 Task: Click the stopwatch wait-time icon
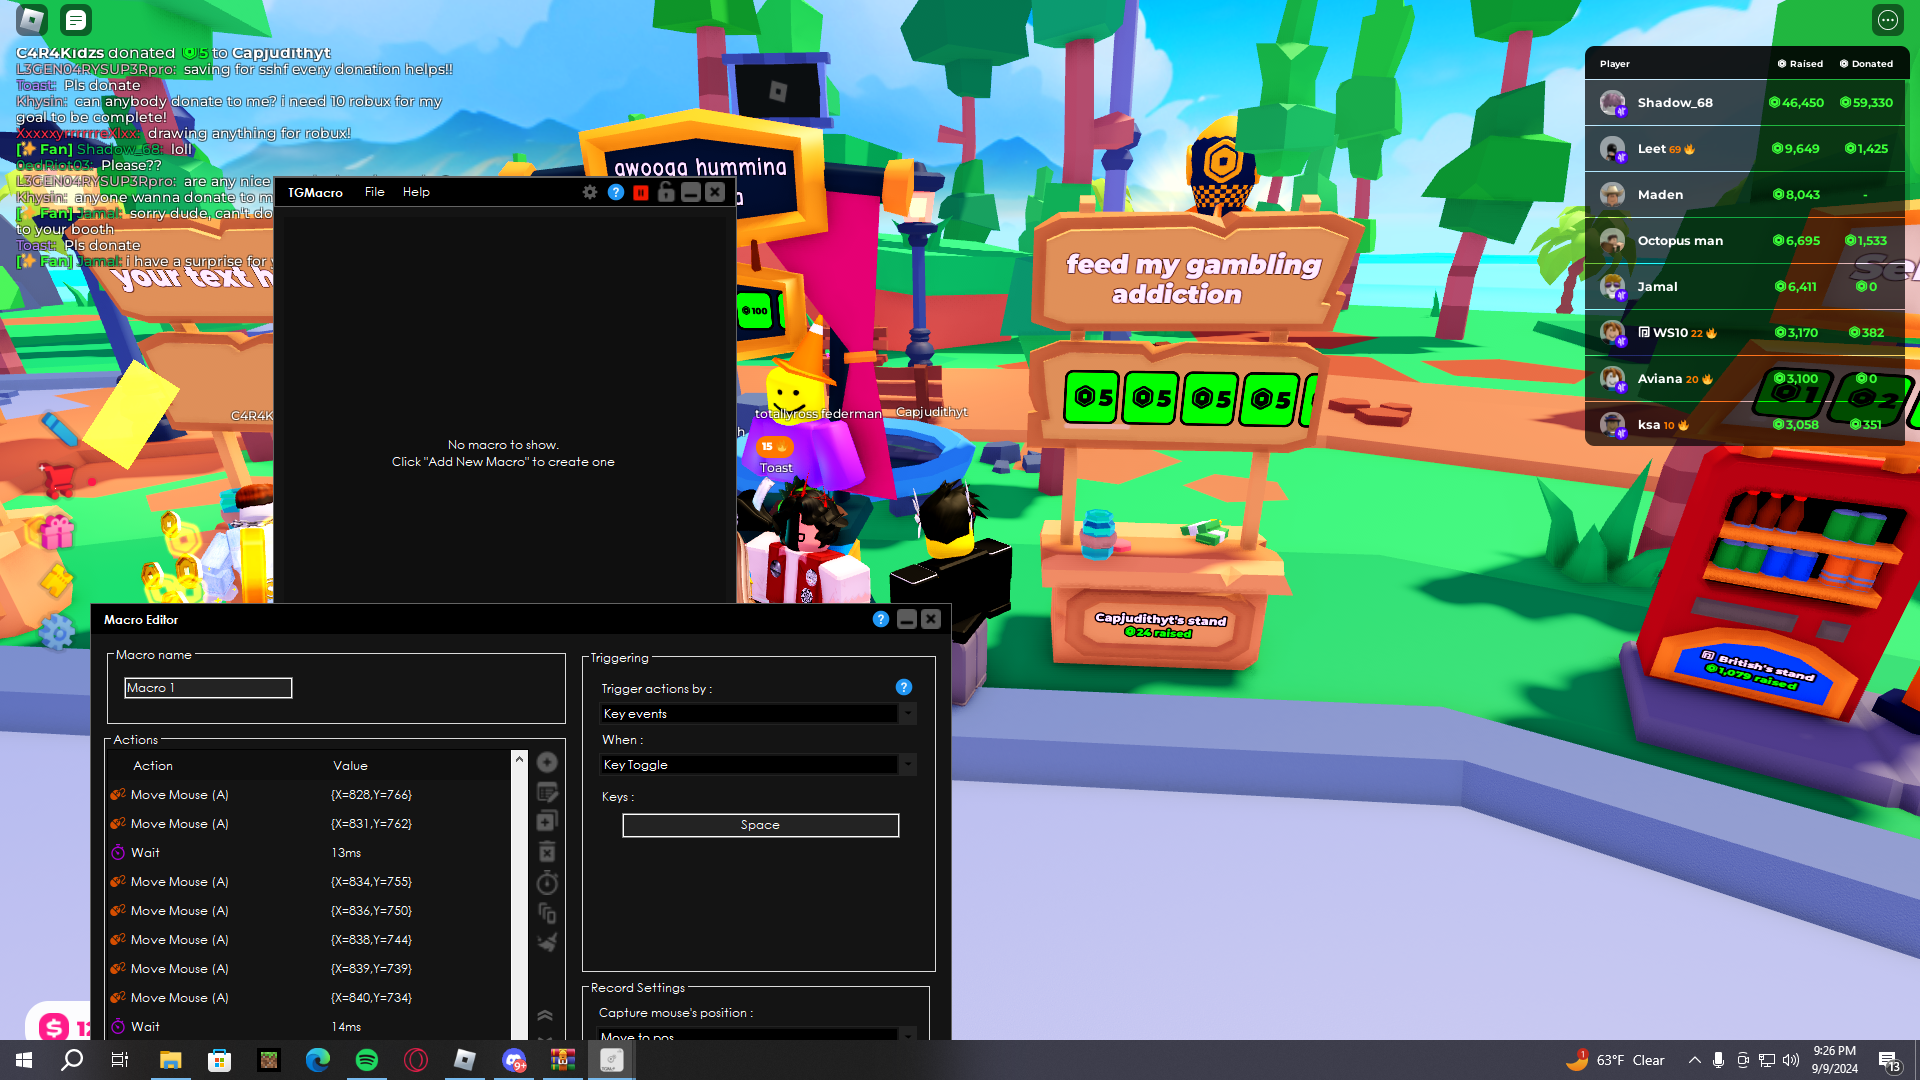[x=547, y=883]
